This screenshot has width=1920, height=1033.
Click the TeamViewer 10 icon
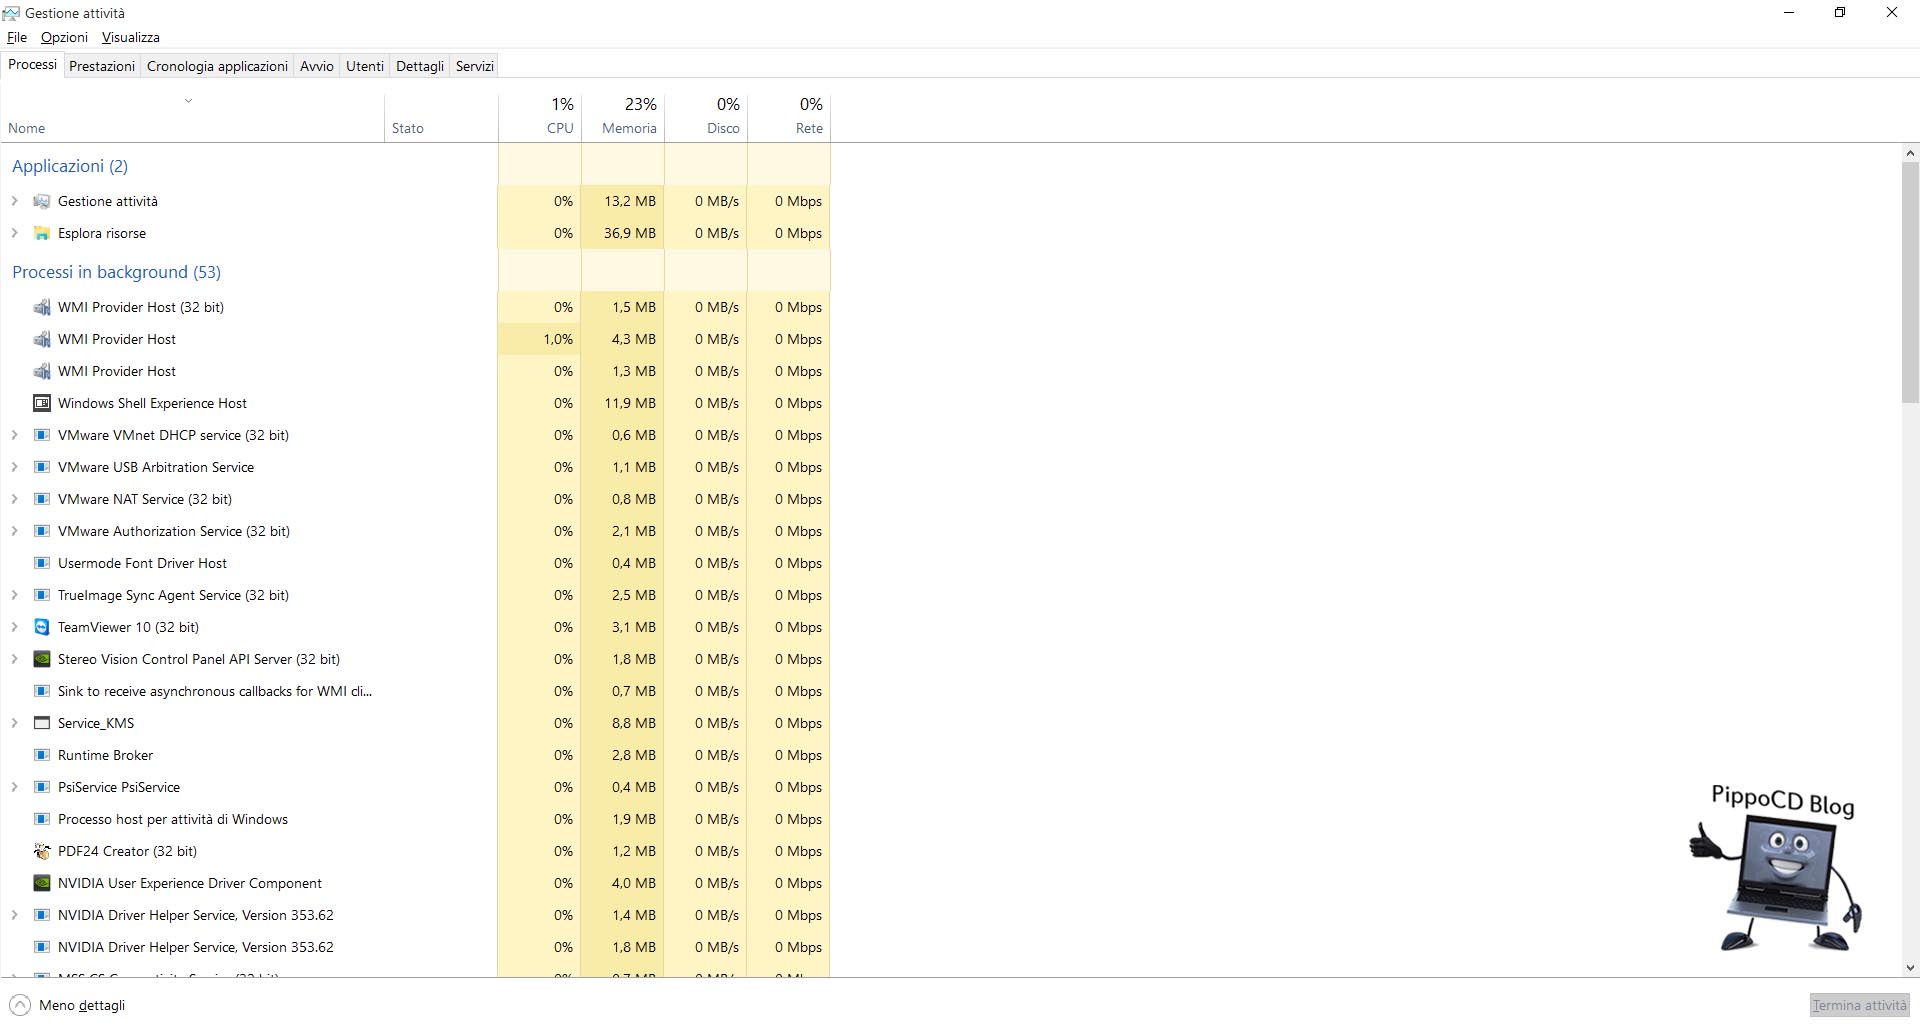tap(42, 627)
